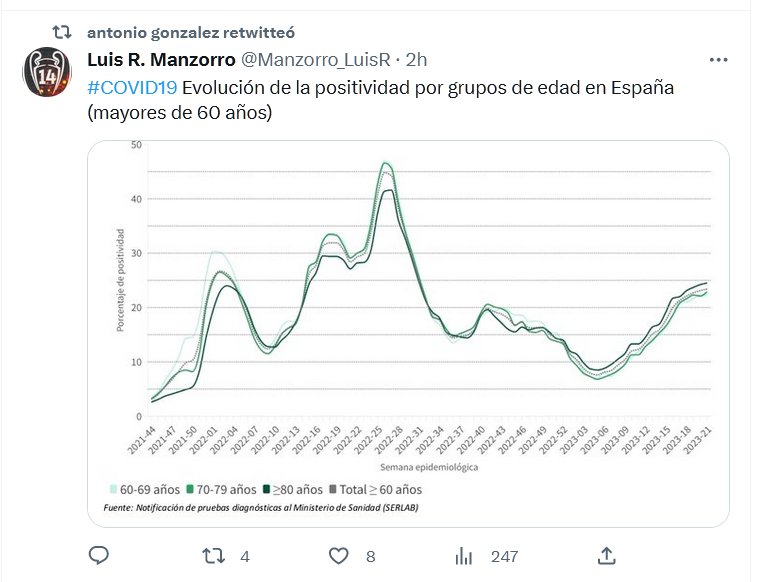Open the three-dot more options menu
The height and width of the screenshot is (582, 766).
pos(718,60)
